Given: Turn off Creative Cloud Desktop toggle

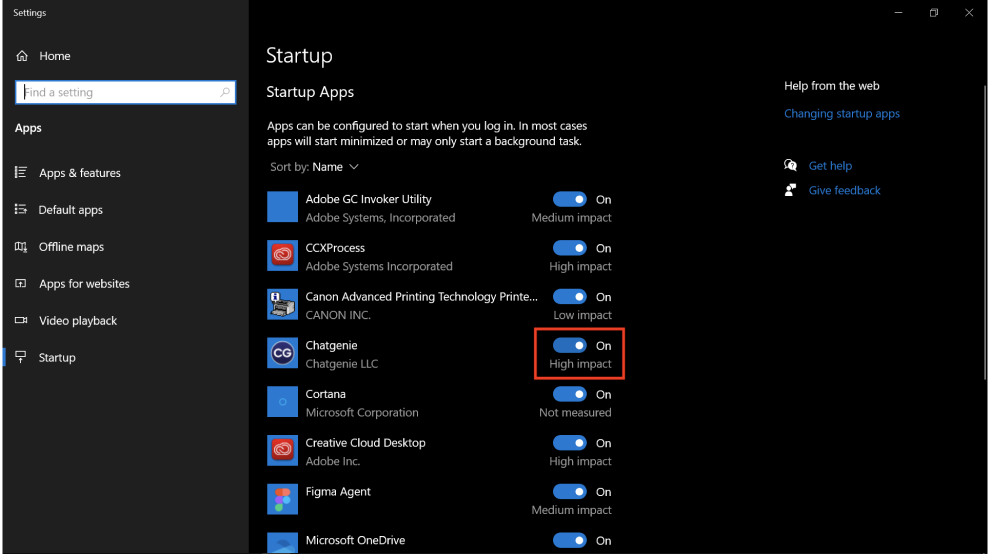Looking at the screenshot, I should tap(570, 443).
